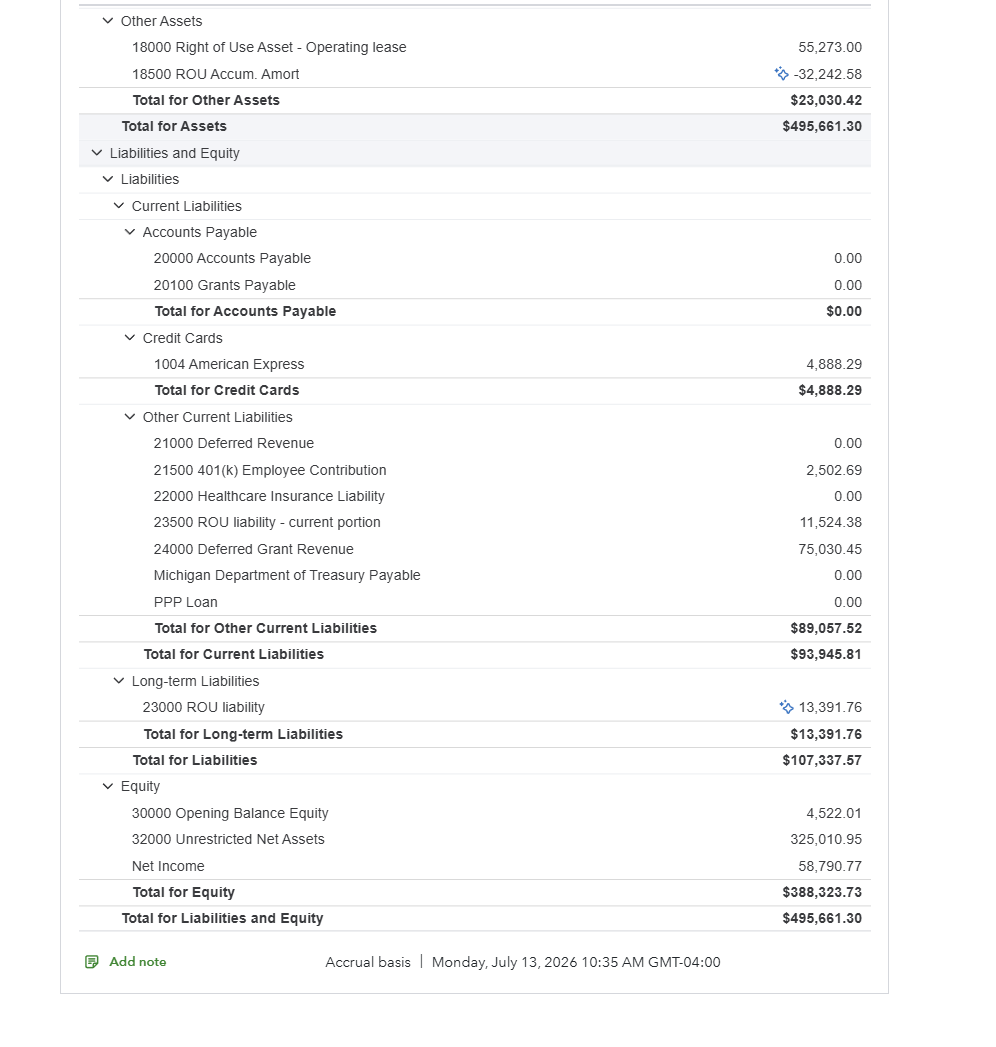The image size is (996, 1047).
Task: Collapse the Current Liabilities chevron
Action: click(119, 206)
